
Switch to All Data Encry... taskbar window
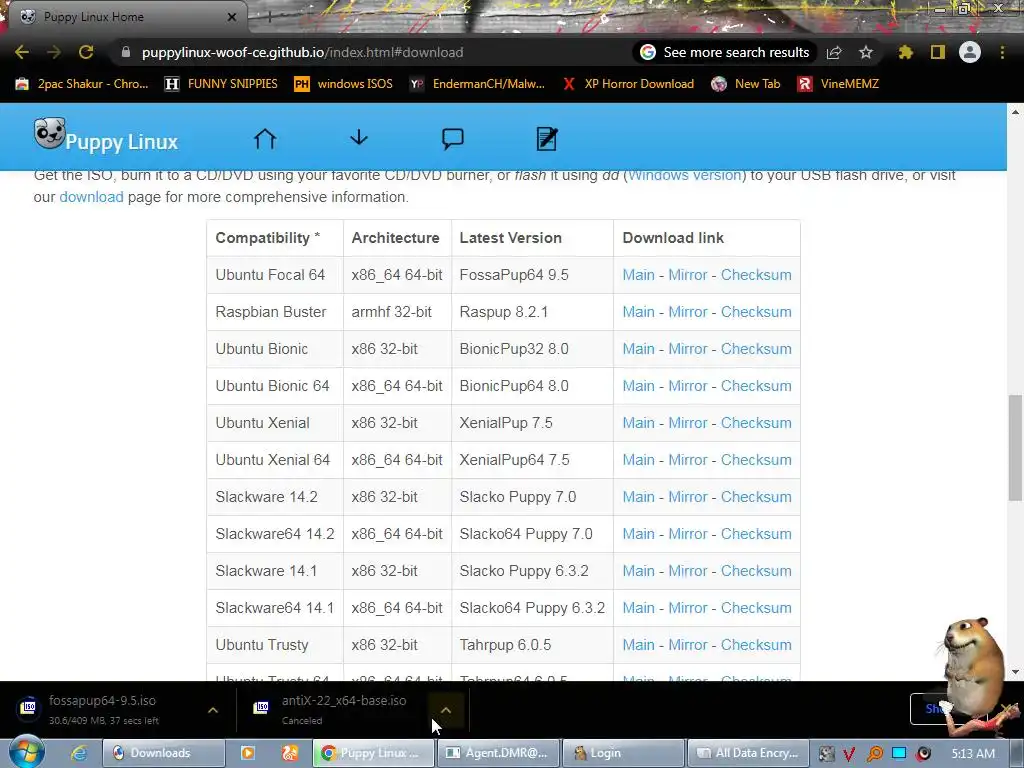tap(748, 753)
